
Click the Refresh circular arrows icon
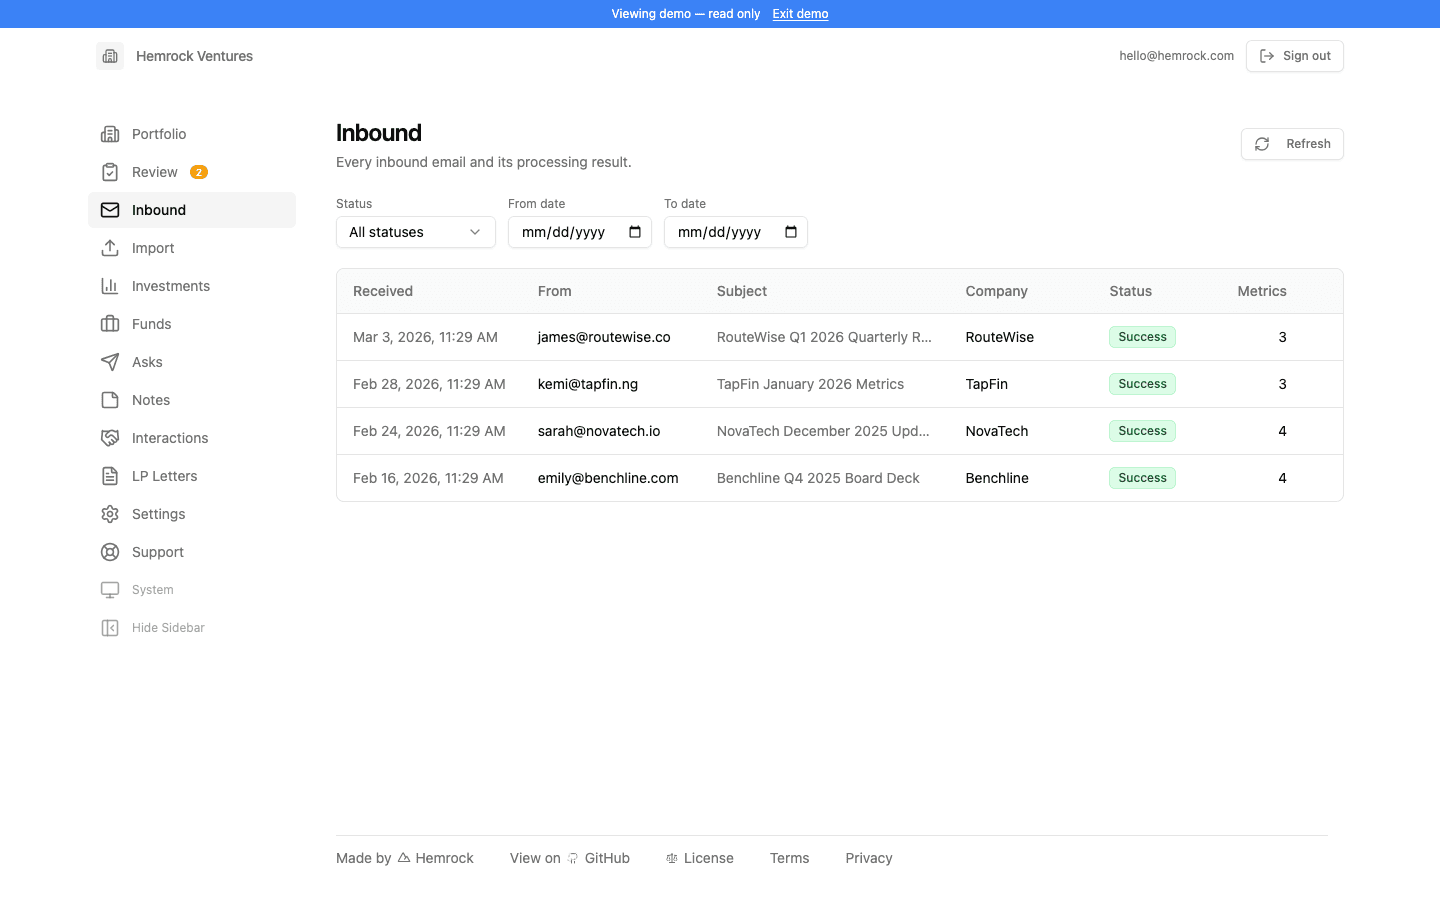(1262, 144)
